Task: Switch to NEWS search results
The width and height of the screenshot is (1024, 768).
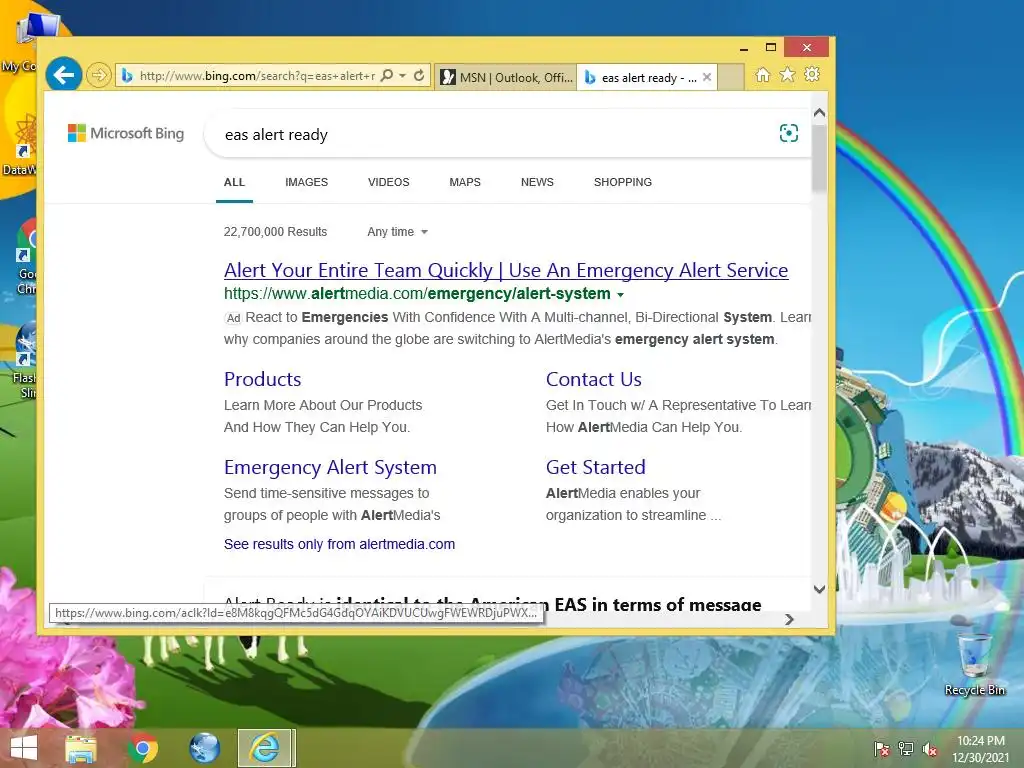Action: tap(537, 182)
